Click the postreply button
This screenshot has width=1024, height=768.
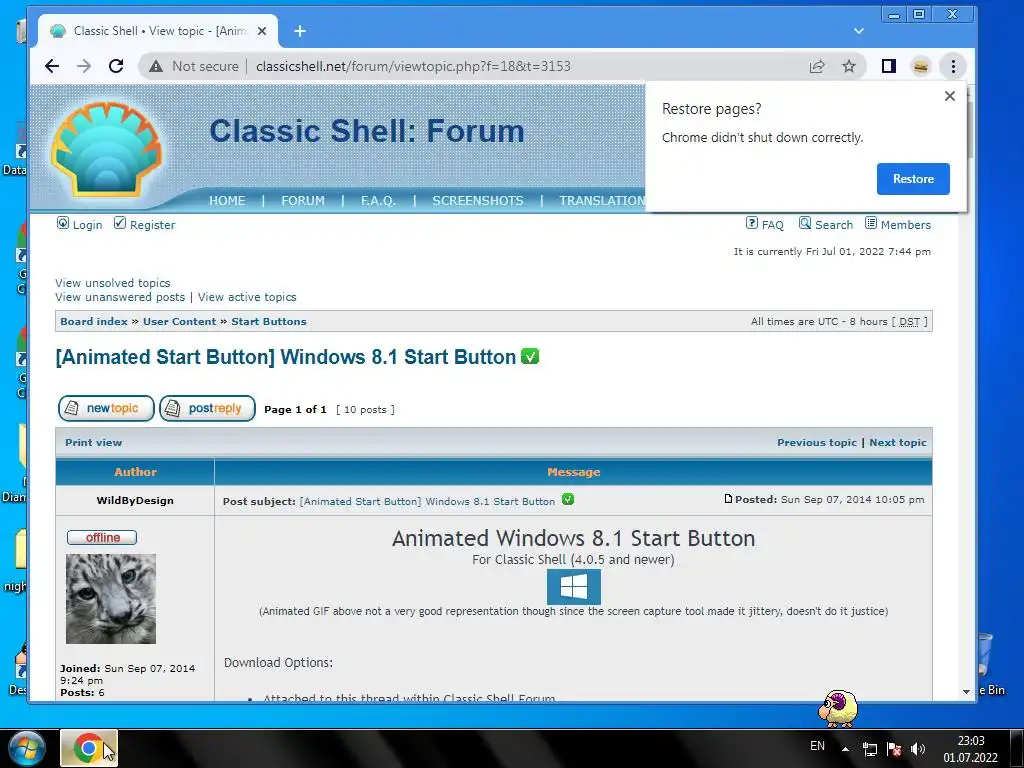(208, 408)
